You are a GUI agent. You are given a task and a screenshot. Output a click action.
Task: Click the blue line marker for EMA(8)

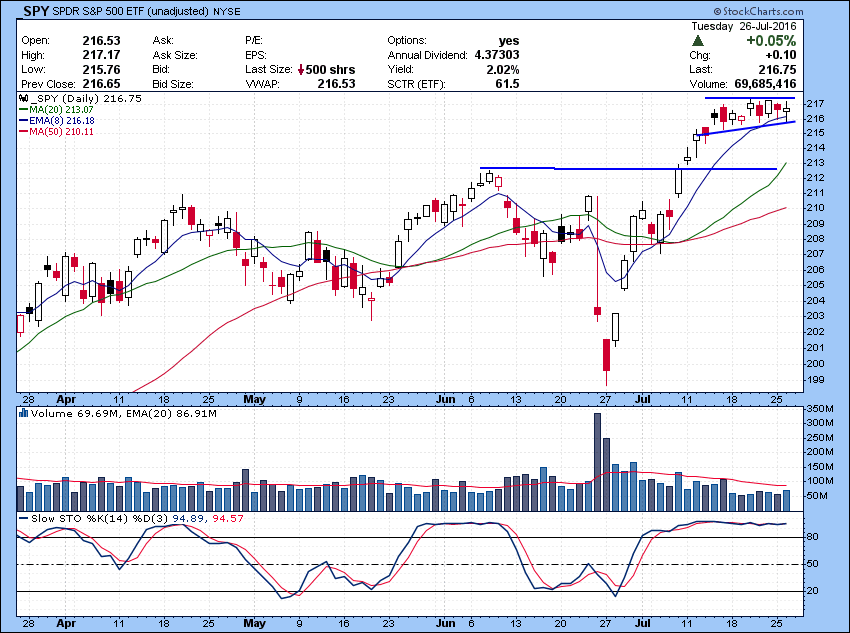pos(23,121)
